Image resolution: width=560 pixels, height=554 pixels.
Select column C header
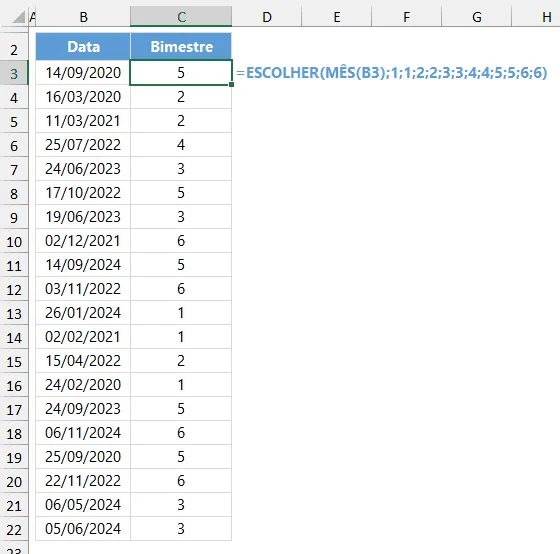[x=181, y=17]
